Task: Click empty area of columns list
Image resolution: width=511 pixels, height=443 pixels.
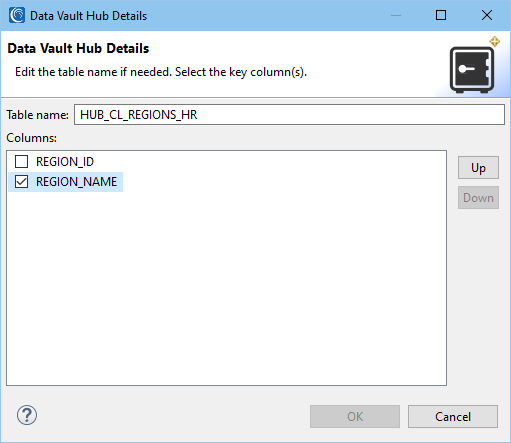Action: (227, 287)
